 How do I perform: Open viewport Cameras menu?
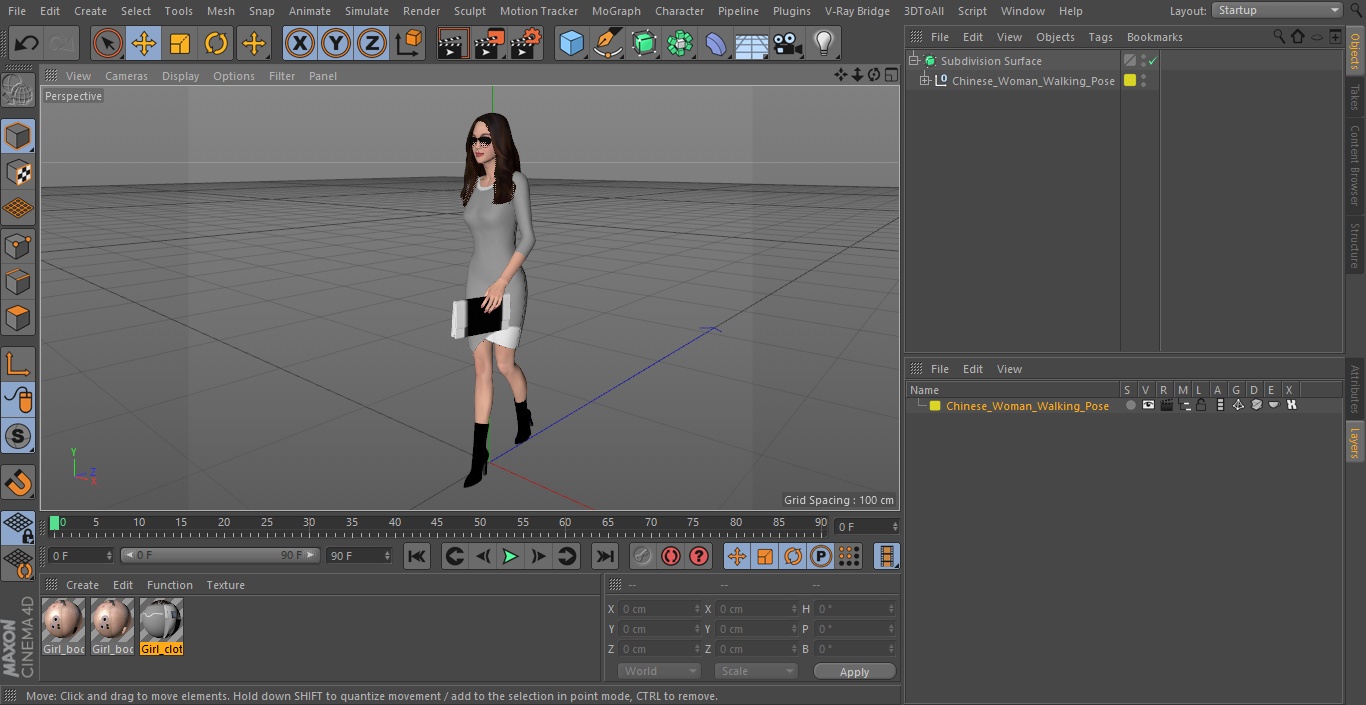pyautogui.click(x=126, y=76)
